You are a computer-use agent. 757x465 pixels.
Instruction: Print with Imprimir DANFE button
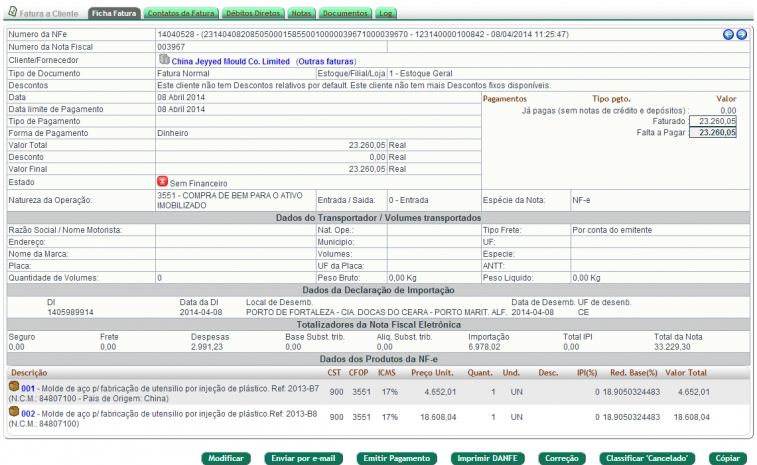pos(488,458)
